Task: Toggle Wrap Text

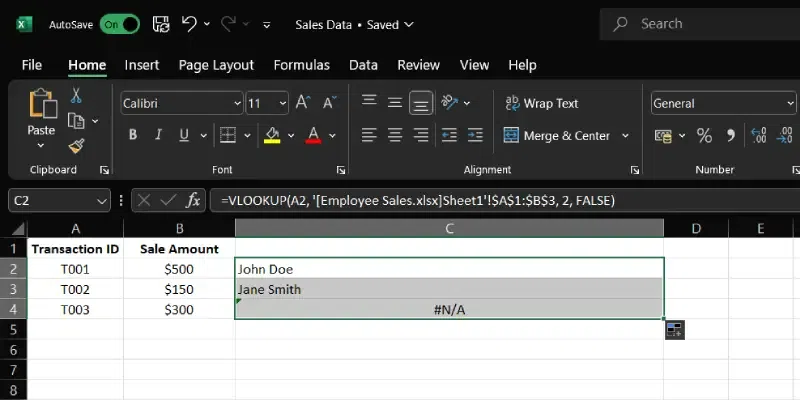Action: tap(542, 104)
